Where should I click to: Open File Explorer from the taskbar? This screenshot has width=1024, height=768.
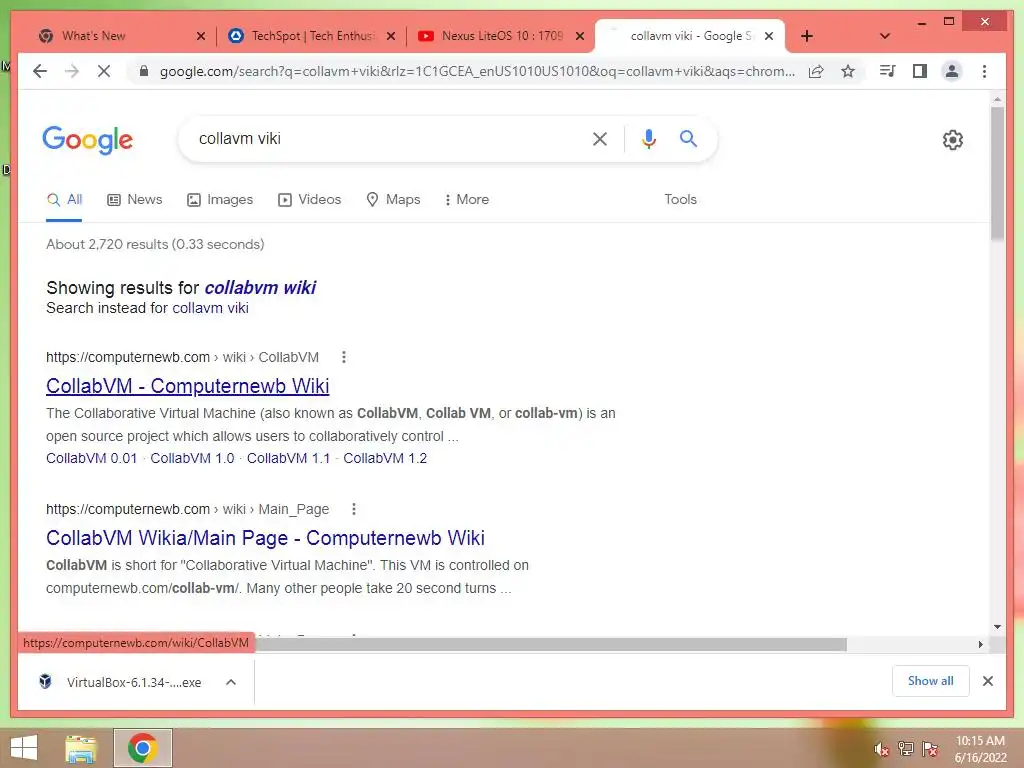tap(81, 748)
